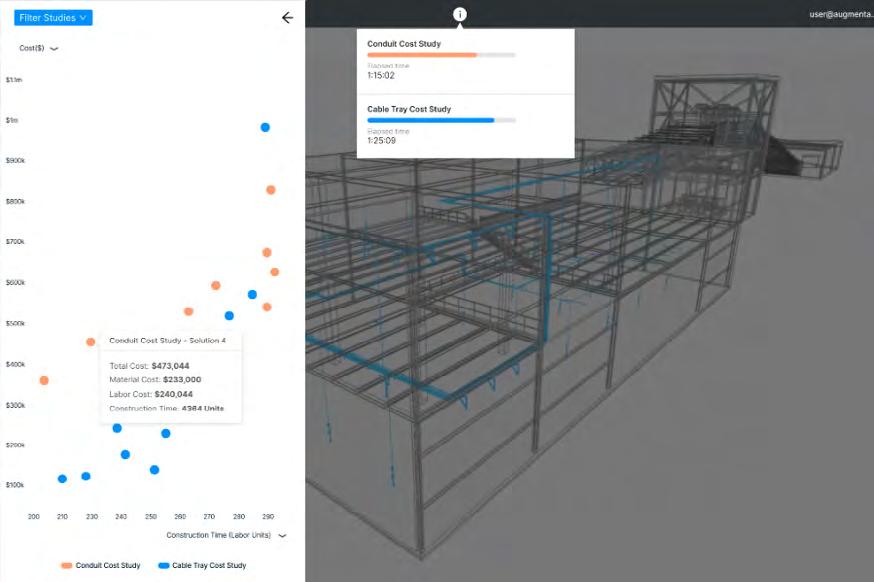
Task: Expand the Cost($) axis selector
Action: [53, 48]
